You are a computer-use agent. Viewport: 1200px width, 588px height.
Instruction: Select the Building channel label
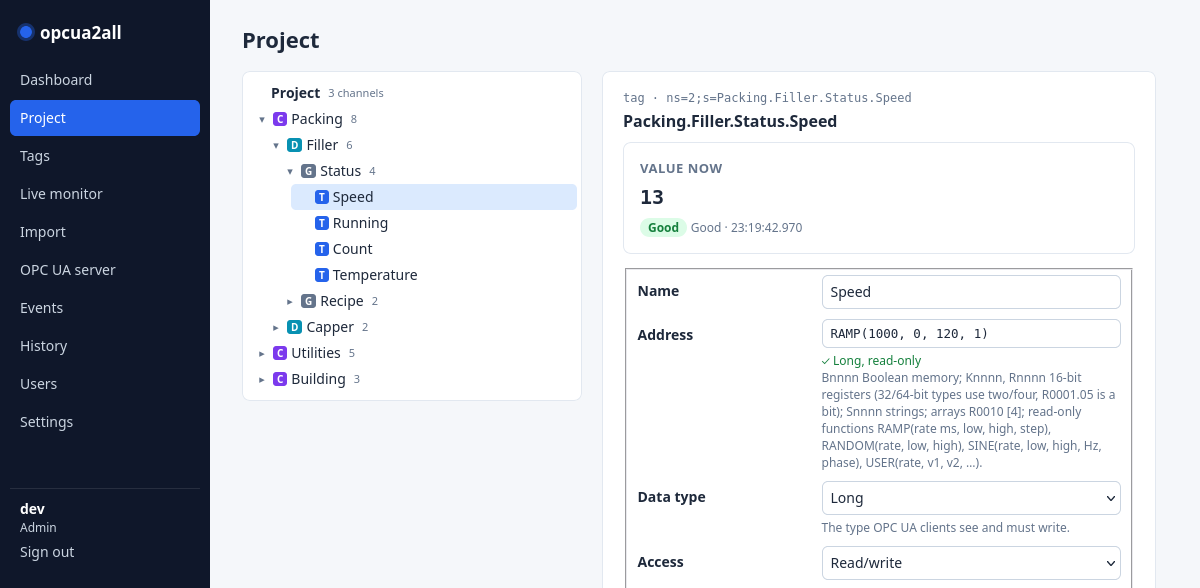(x=318, y=379)
